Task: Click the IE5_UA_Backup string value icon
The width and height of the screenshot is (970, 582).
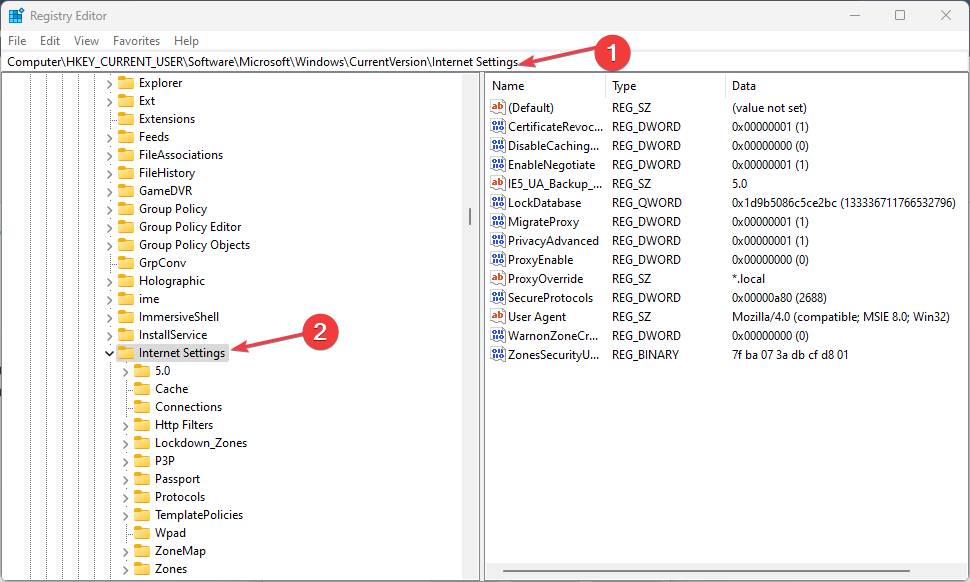Action: pos(498,183)
